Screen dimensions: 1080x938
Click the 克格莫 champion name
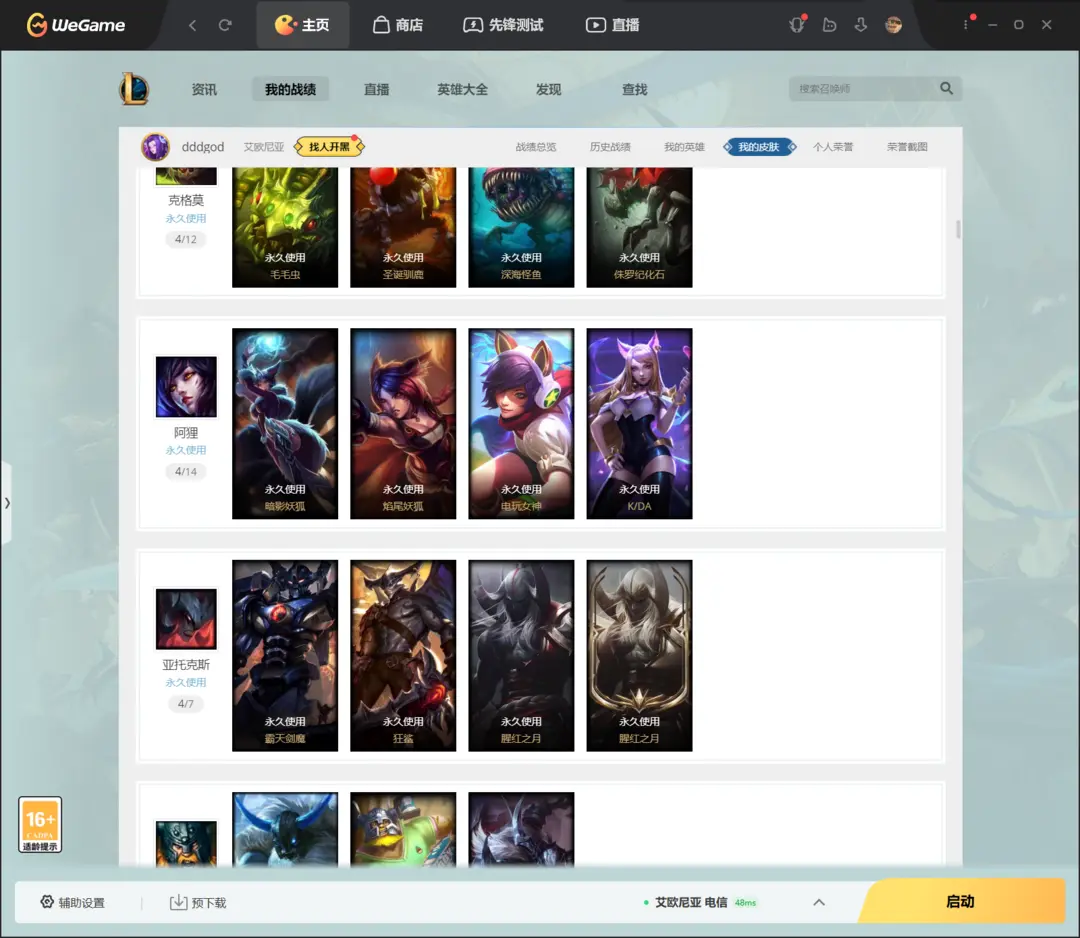tap(186, 200)
